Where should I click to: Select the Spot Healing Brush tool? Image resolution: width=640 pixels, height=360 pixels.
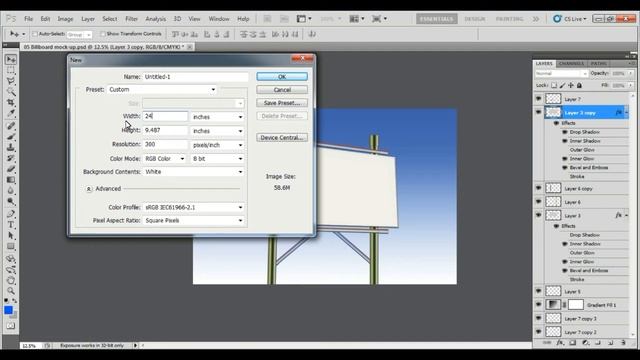coord(11,126)
